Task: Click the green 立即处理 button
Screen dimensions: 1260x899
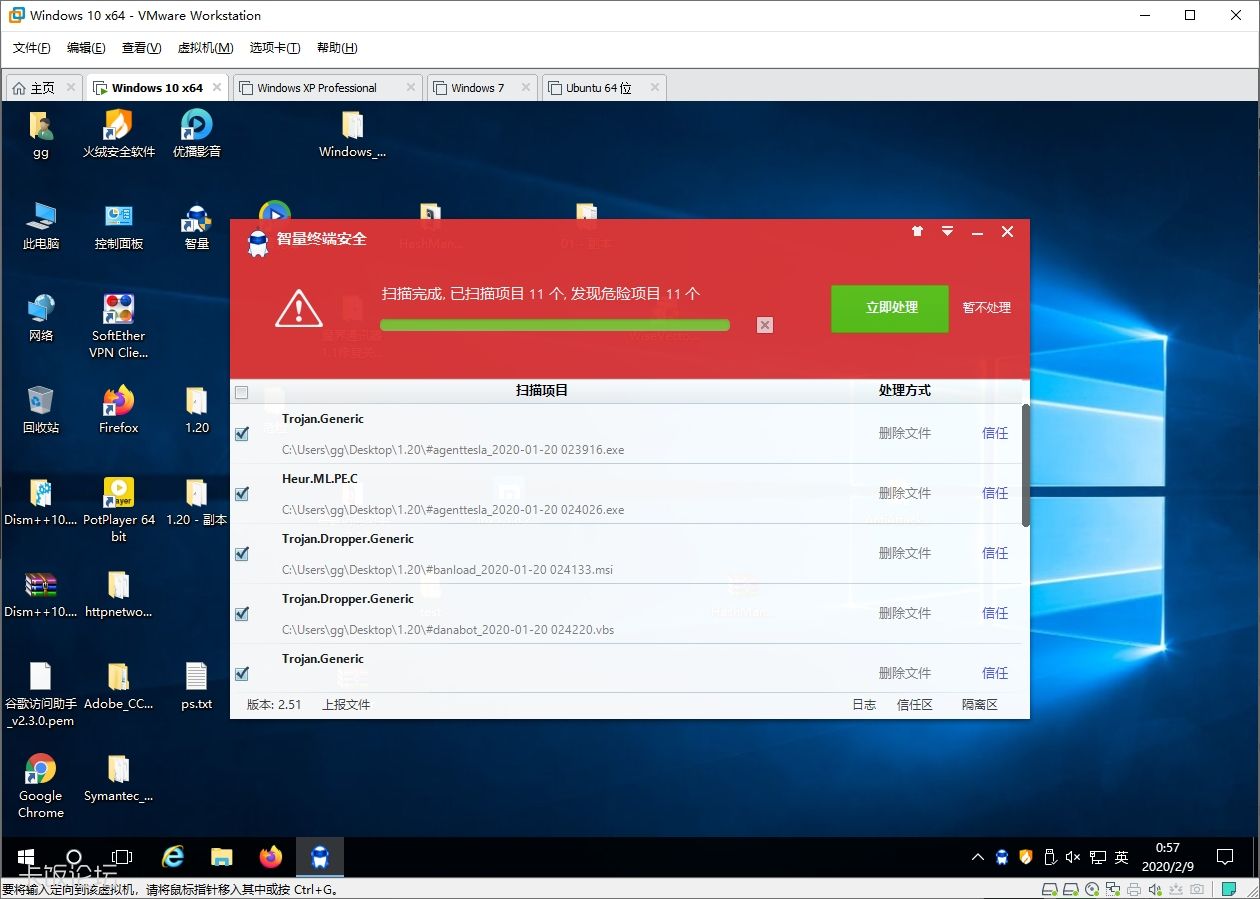Action: coord(890,308)
